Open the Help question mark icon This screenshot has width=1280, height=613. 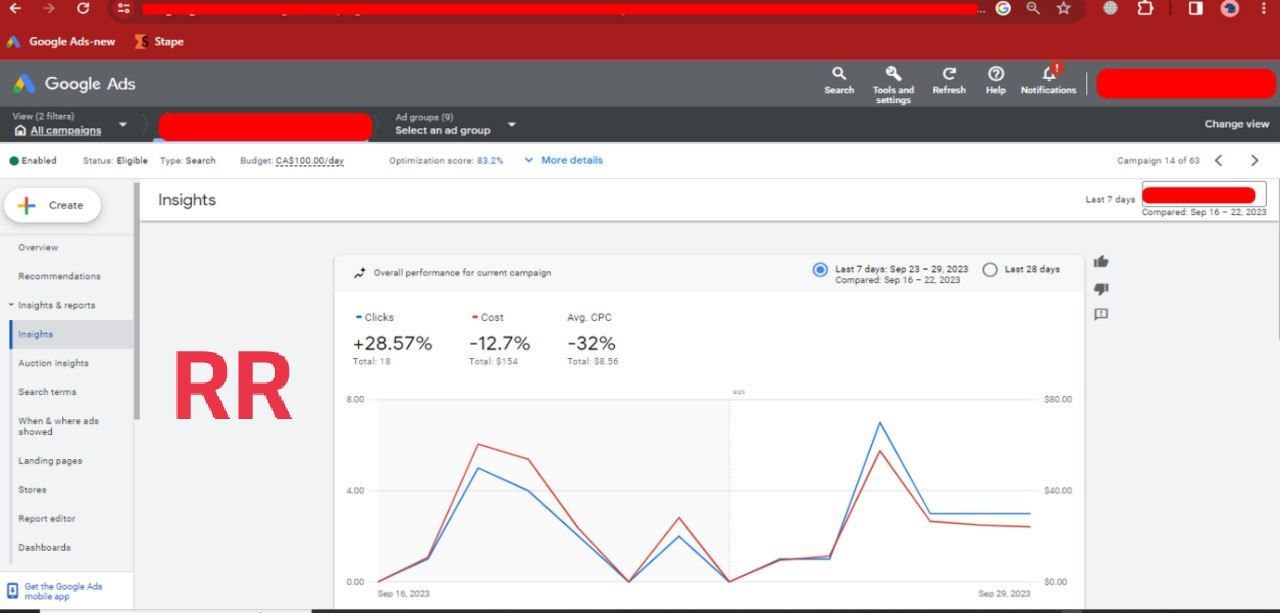pyautogui.click(x=996, y=74)
